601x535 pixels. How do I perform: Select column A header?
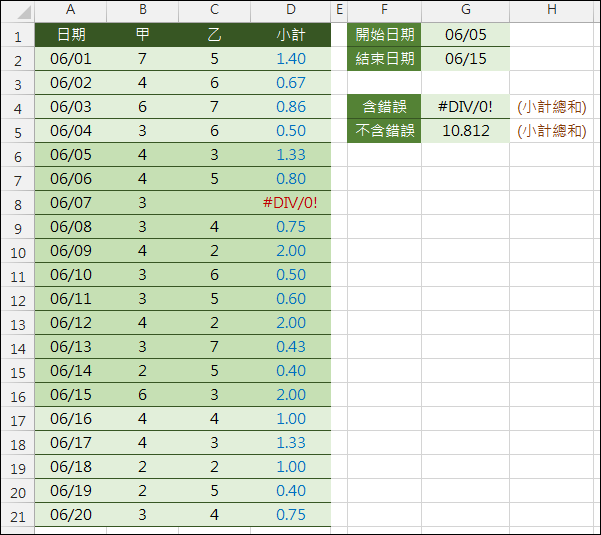coord(71,10)
